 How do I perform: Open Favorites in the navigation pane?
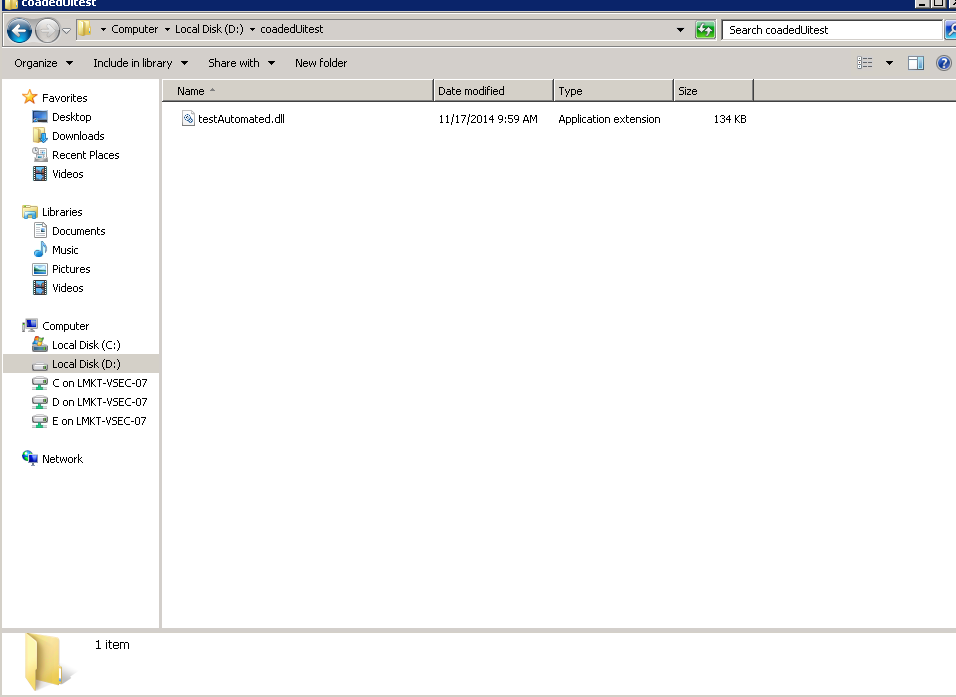click(65, 98)
